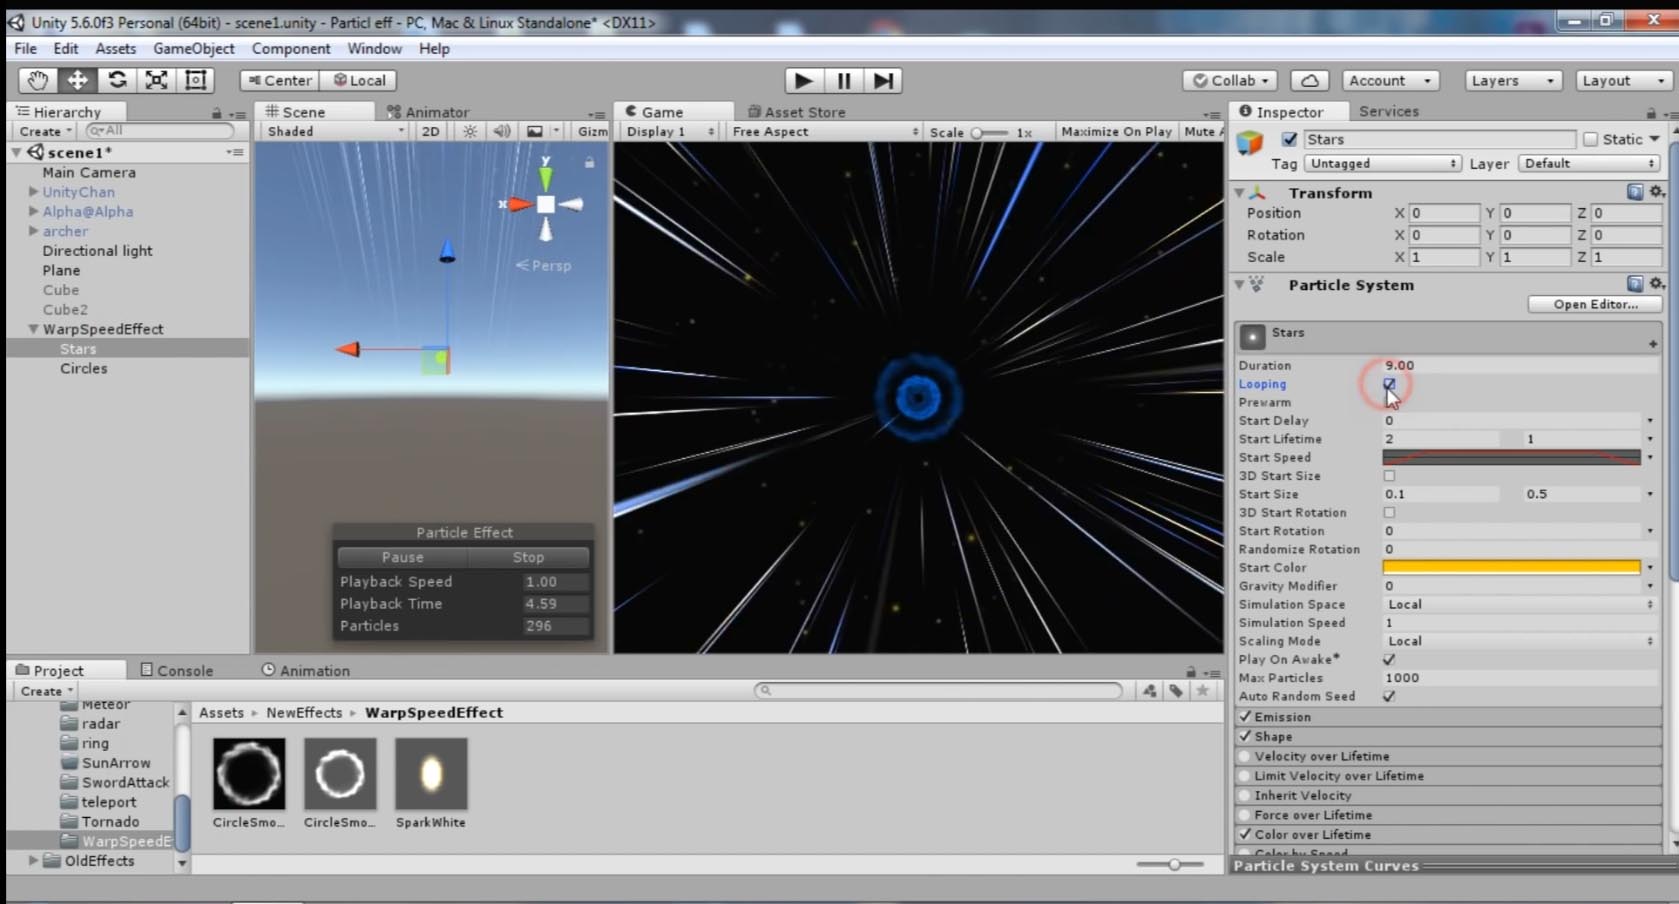Open the Cloud services icon
This screenshot has width=1679, height=904.
(x=1309, y=80)
